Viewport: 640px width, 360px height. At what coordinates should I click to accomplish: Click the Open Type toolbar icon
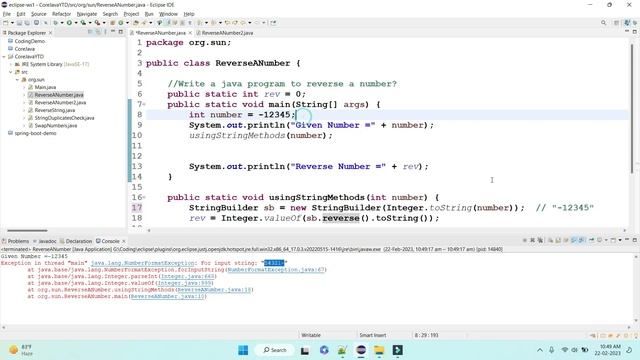pos(136,23)
